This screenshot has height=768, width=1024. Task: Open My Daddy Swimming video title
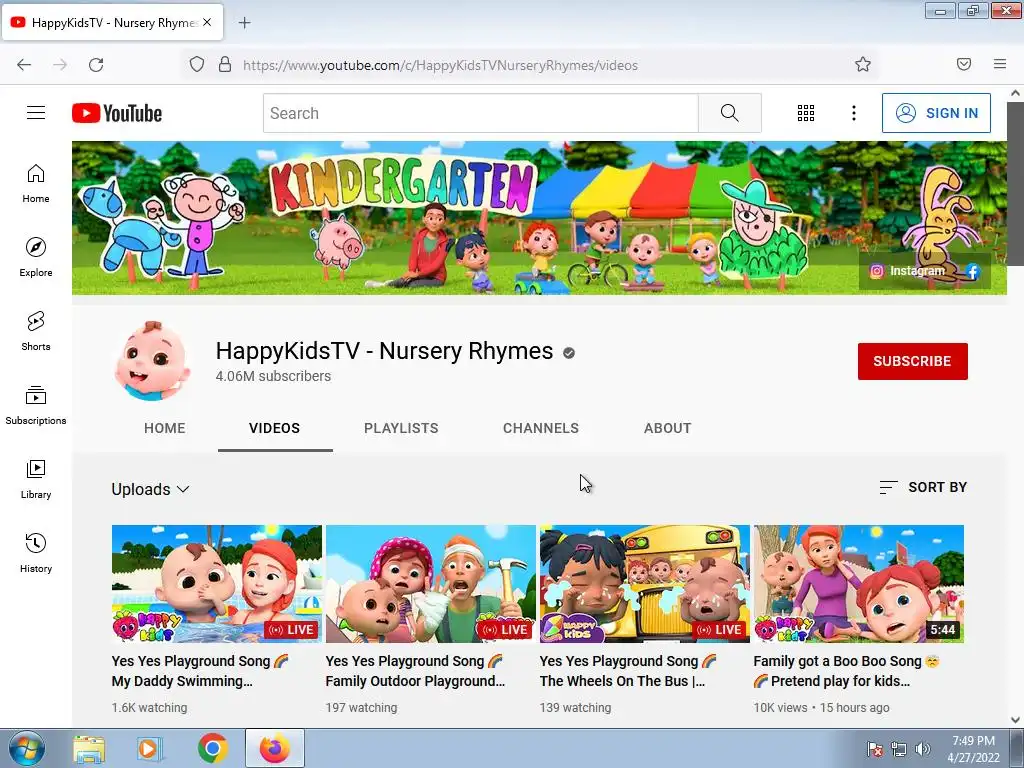pyautogui.click(x=200, y=671)
